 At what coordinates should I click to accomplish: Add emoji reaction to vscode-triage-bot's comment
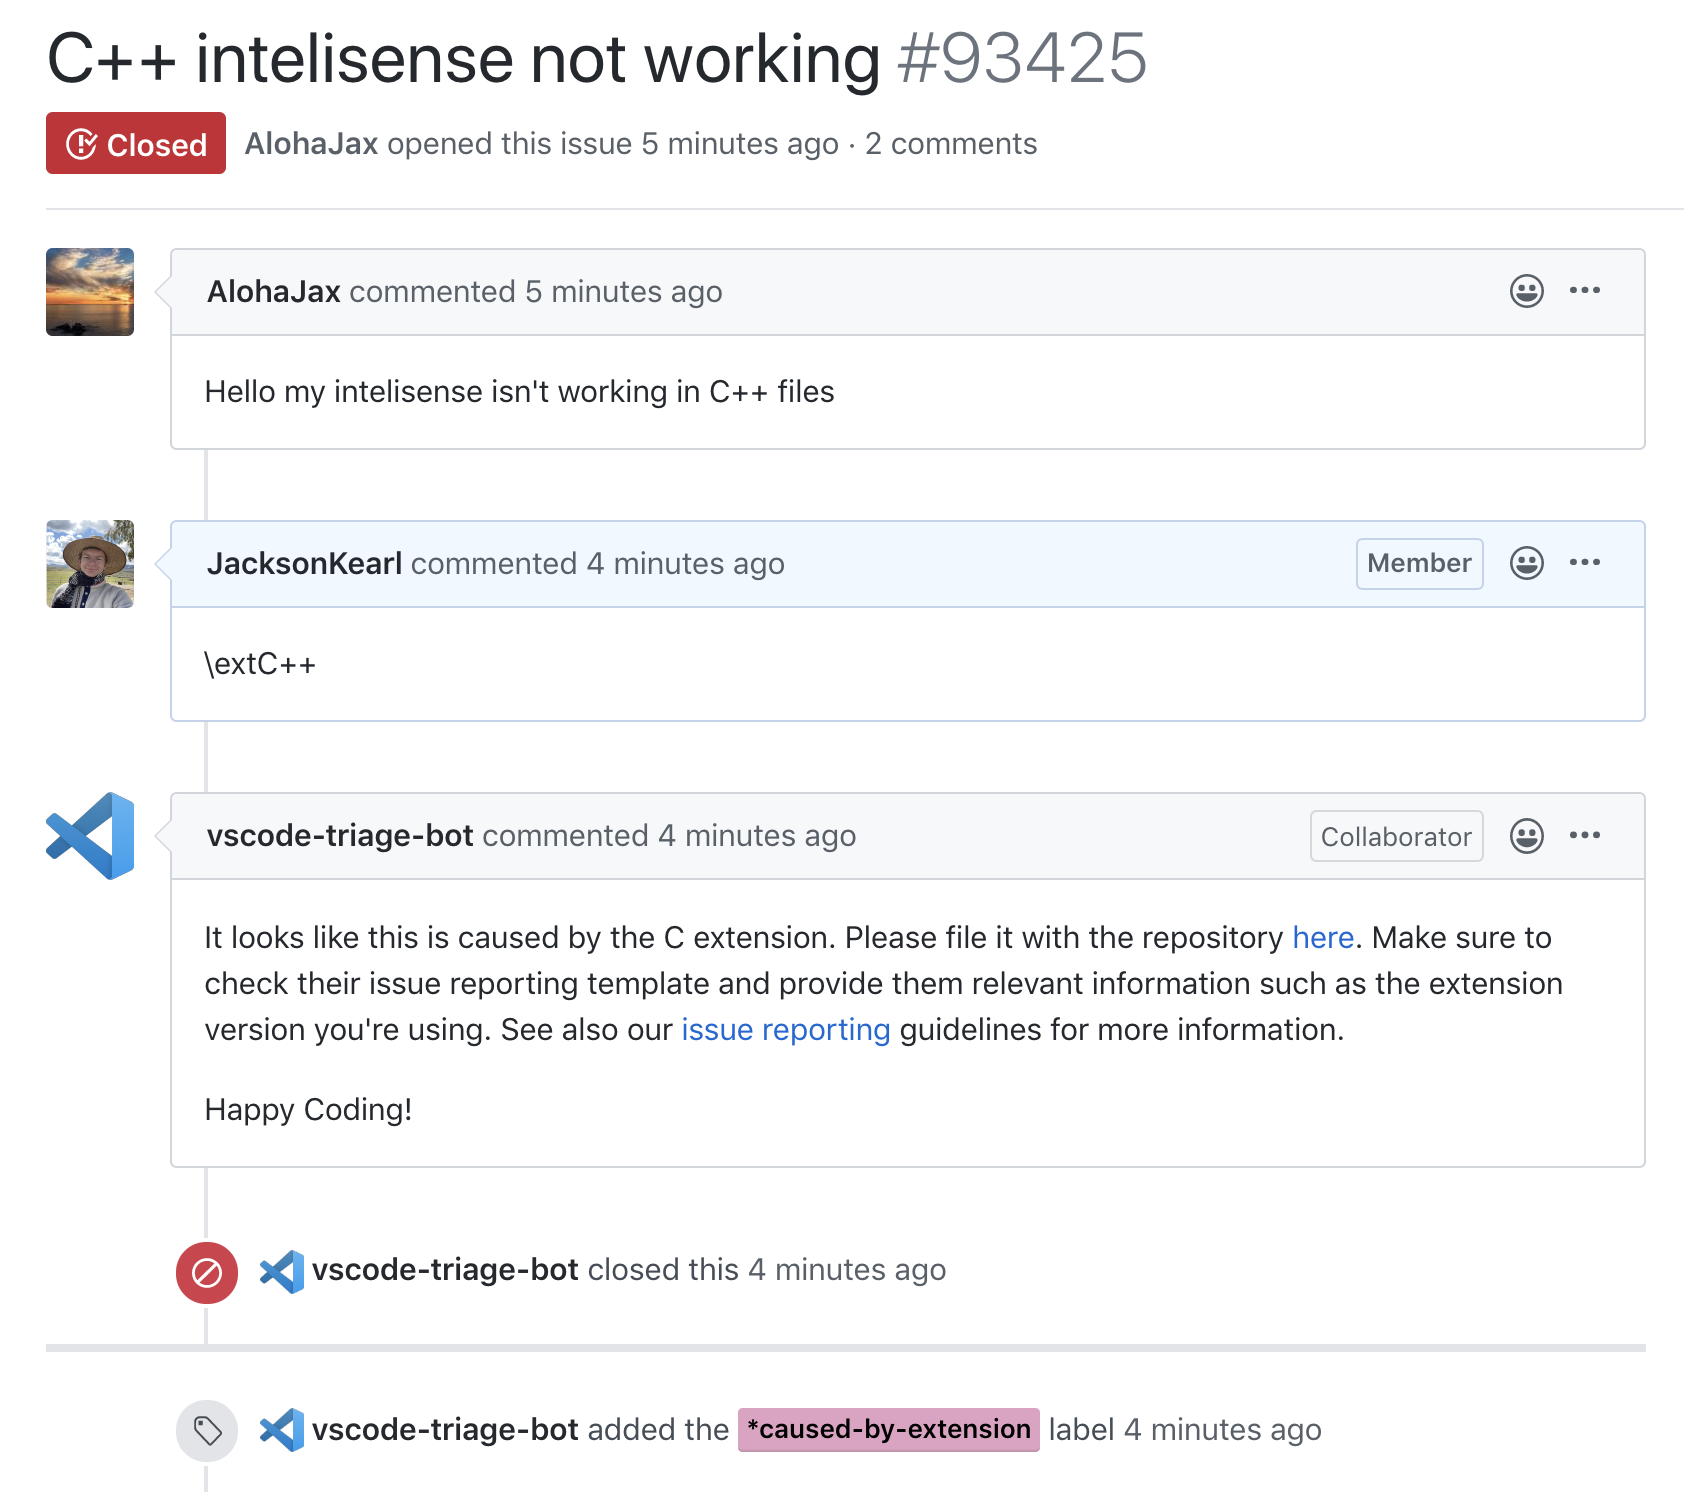click(x=1526, y=835)
